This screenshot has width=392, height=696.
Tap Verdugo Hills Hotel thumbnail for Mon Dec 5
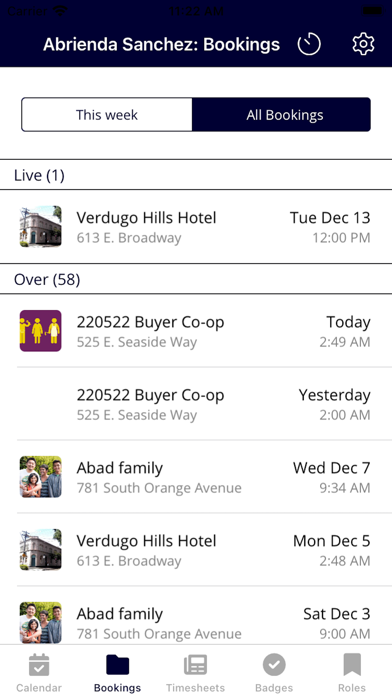coord(40,550)
